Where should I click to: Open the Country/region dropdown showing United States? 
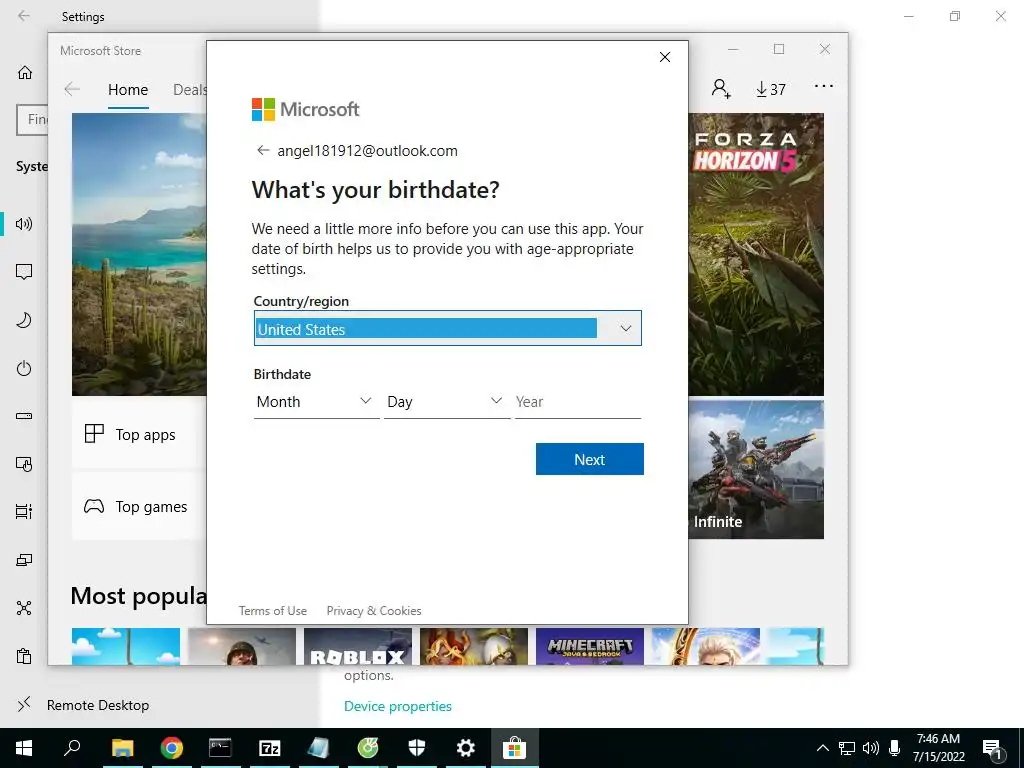447,328
